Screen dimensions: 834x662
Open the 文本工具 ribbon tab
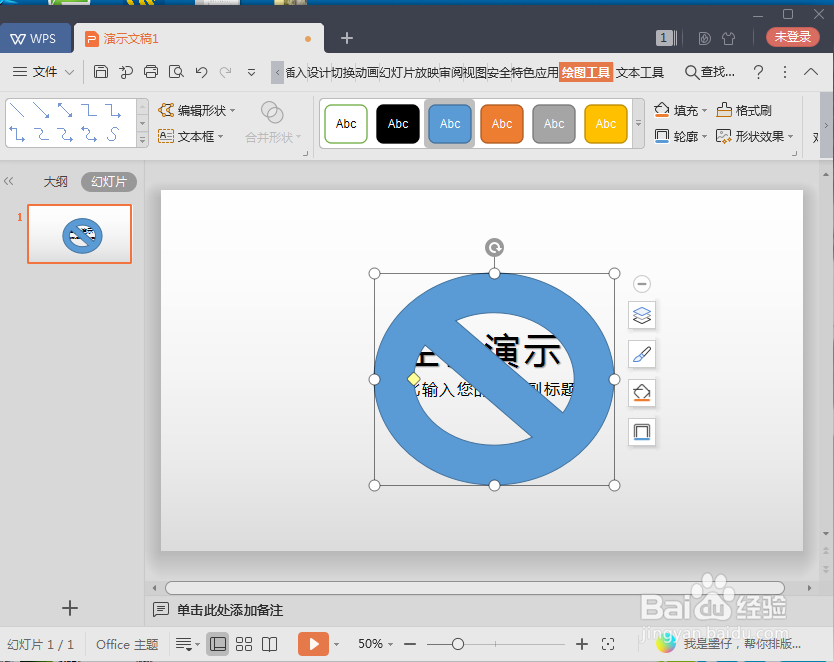640,72
